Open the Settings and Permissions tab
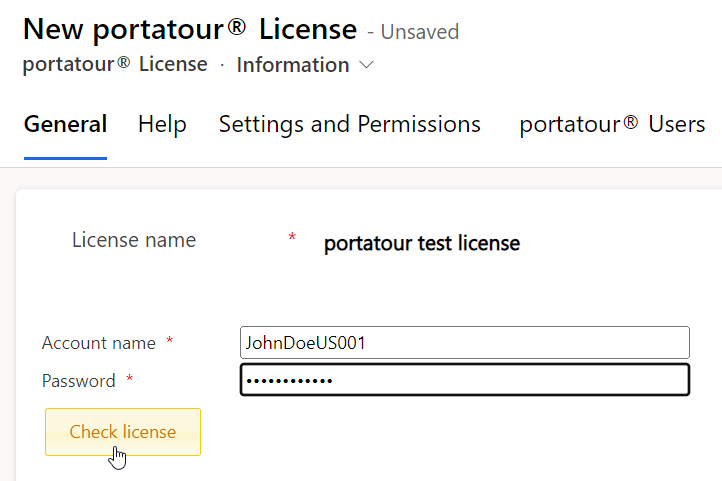This screenshot has width=722, height=481. 349,125
